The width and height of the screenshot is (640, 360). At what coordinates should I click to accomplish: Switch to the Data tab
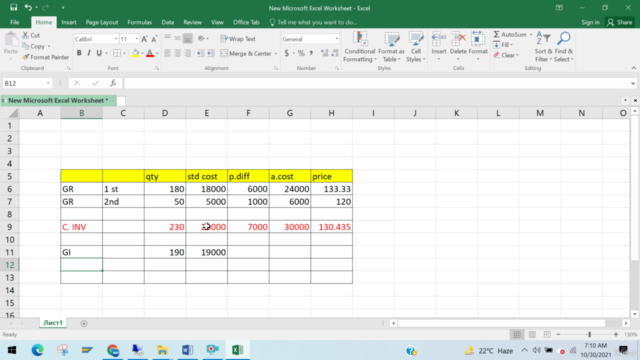(167, 22)
